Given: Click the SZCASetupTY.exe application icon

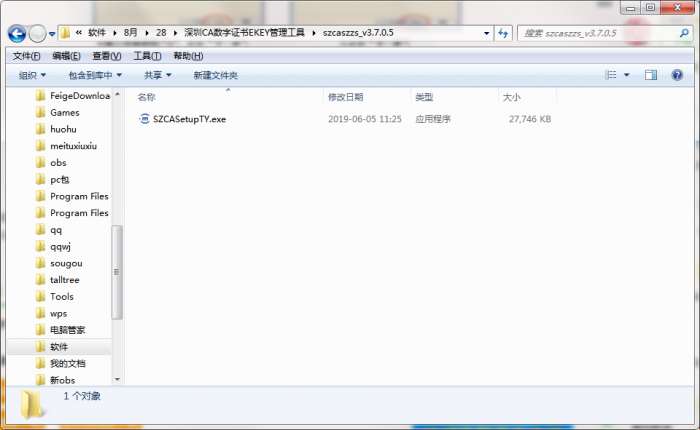Looking at the screenshot, I should pos(144,119).
